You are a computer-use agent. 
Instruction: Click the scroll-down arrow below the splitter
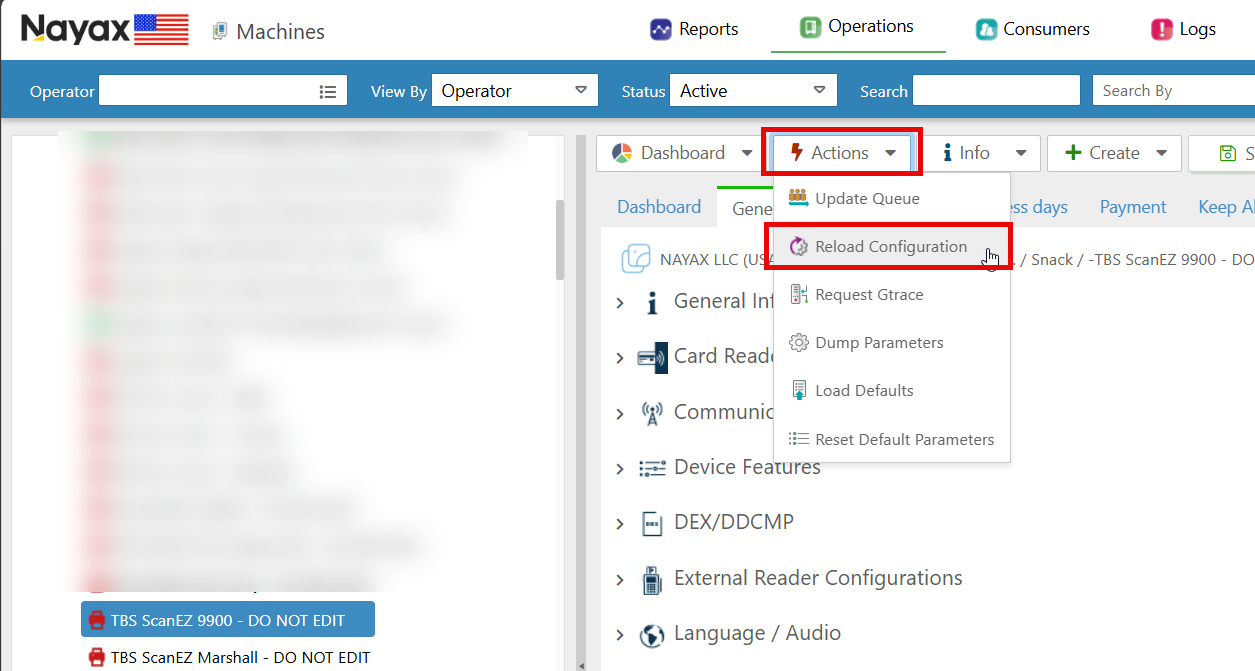(x=583, y=664)
